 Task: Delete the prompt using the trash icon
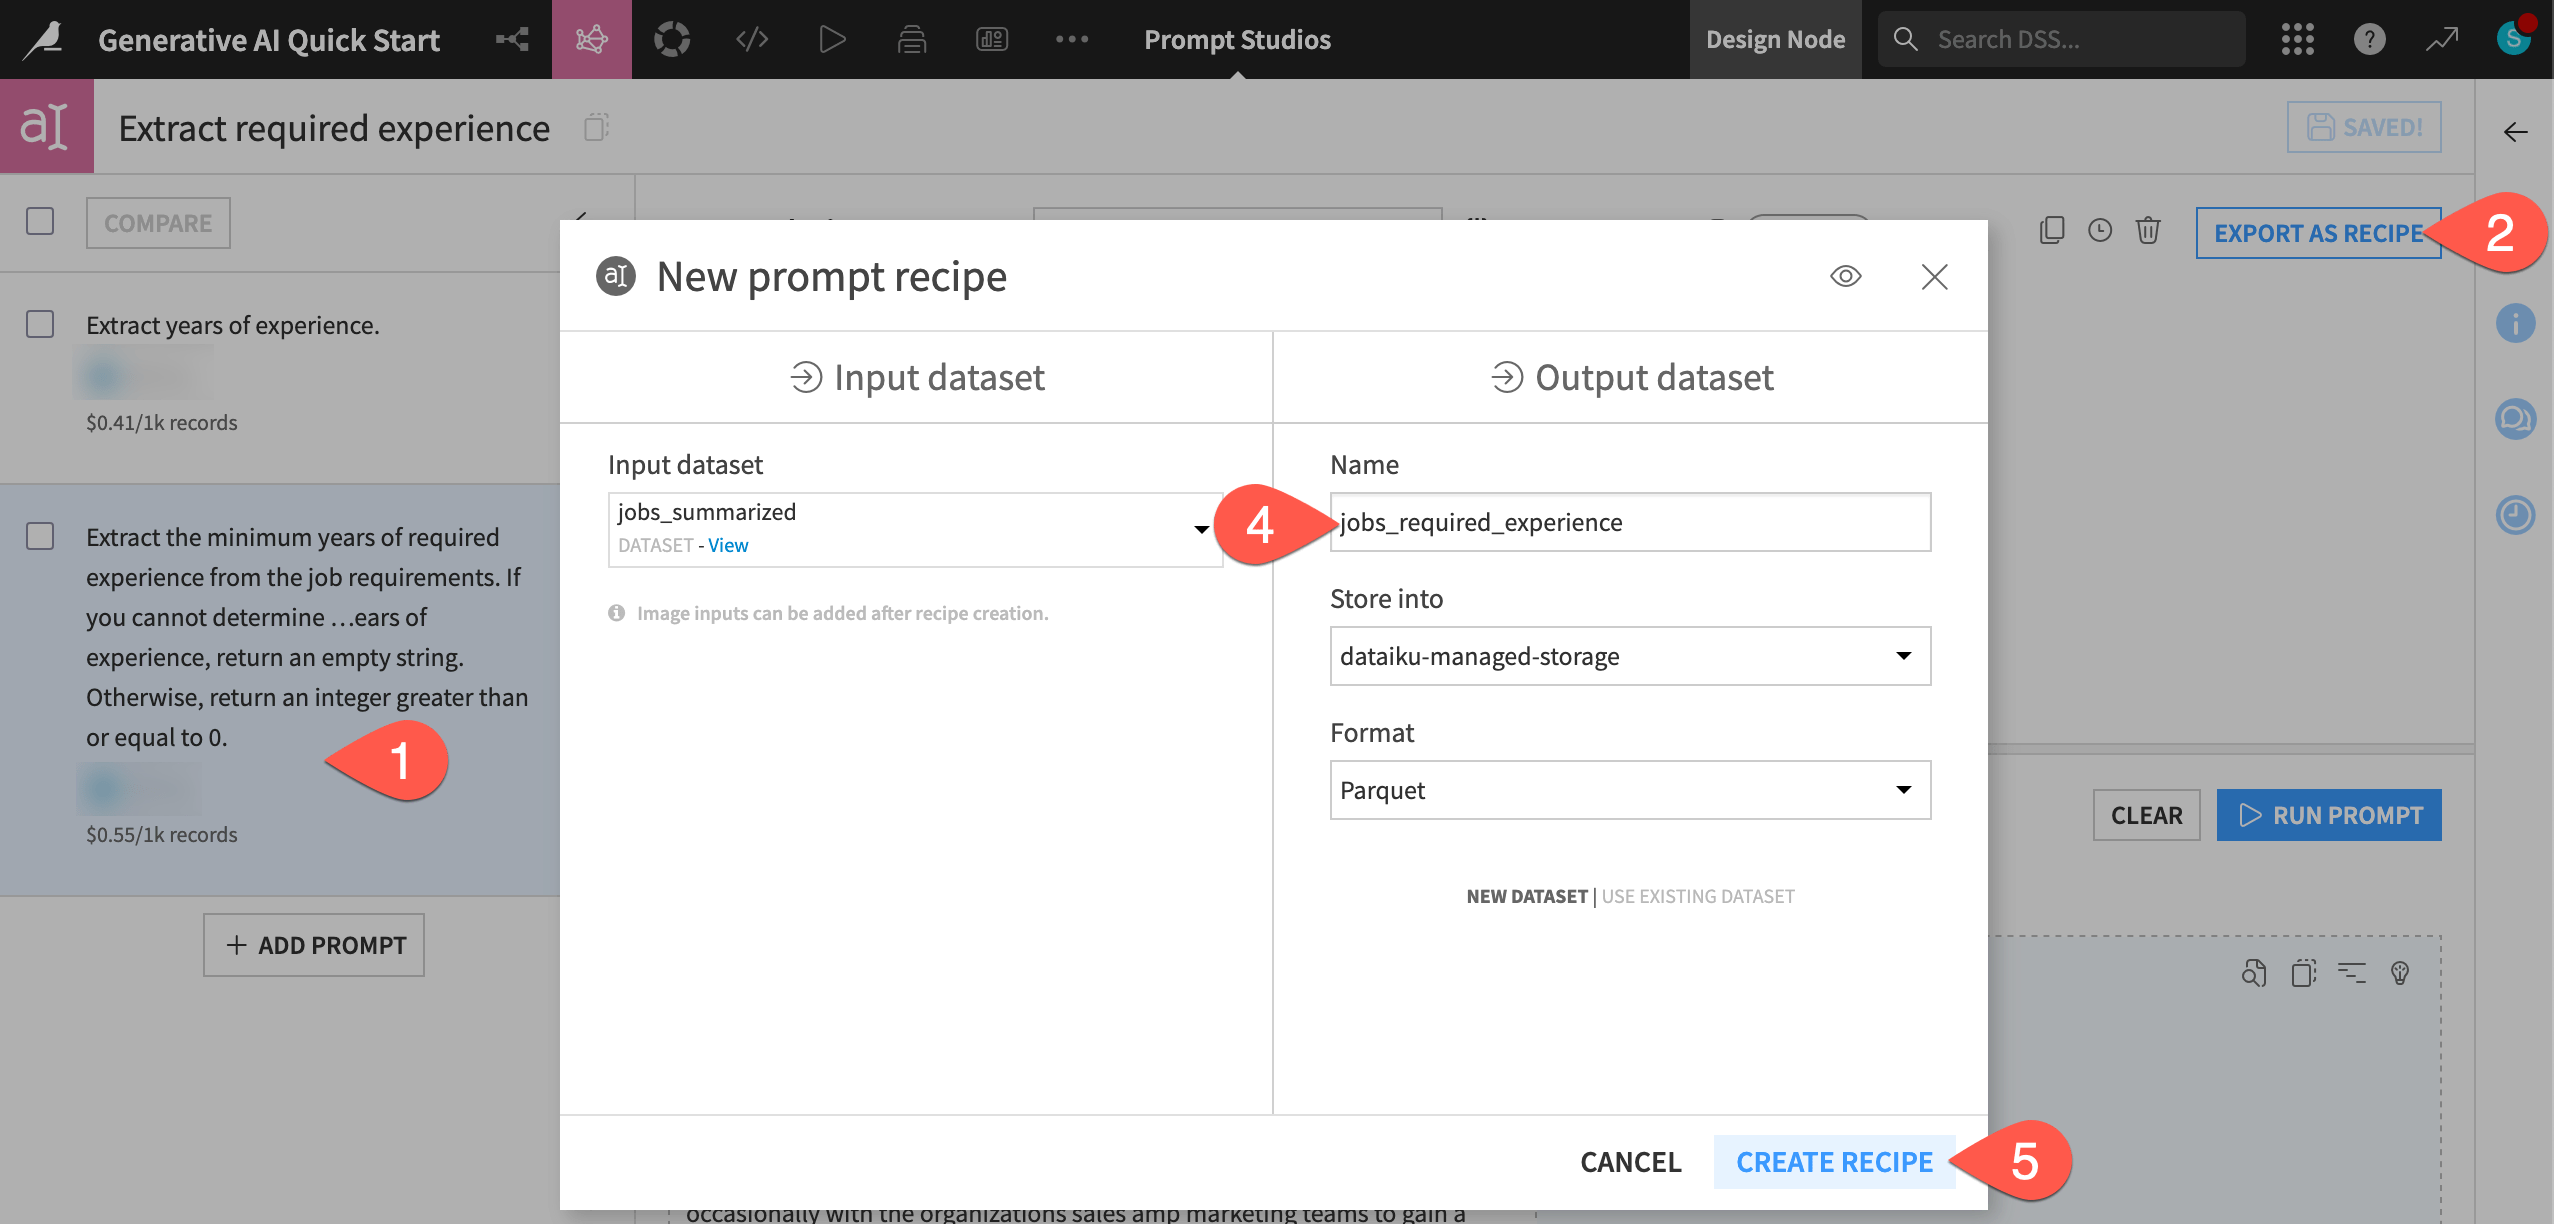click(x=2148, y=231)
